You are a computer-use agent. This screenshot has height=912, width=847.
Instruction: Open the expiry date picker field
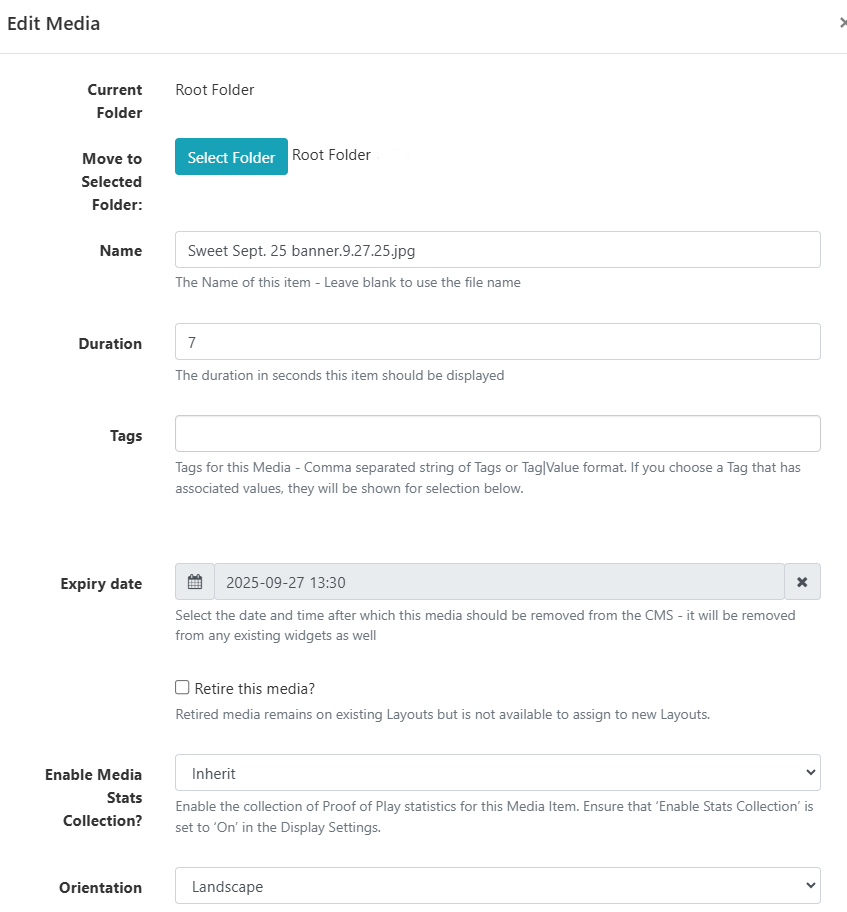click(x=498, y=582)
